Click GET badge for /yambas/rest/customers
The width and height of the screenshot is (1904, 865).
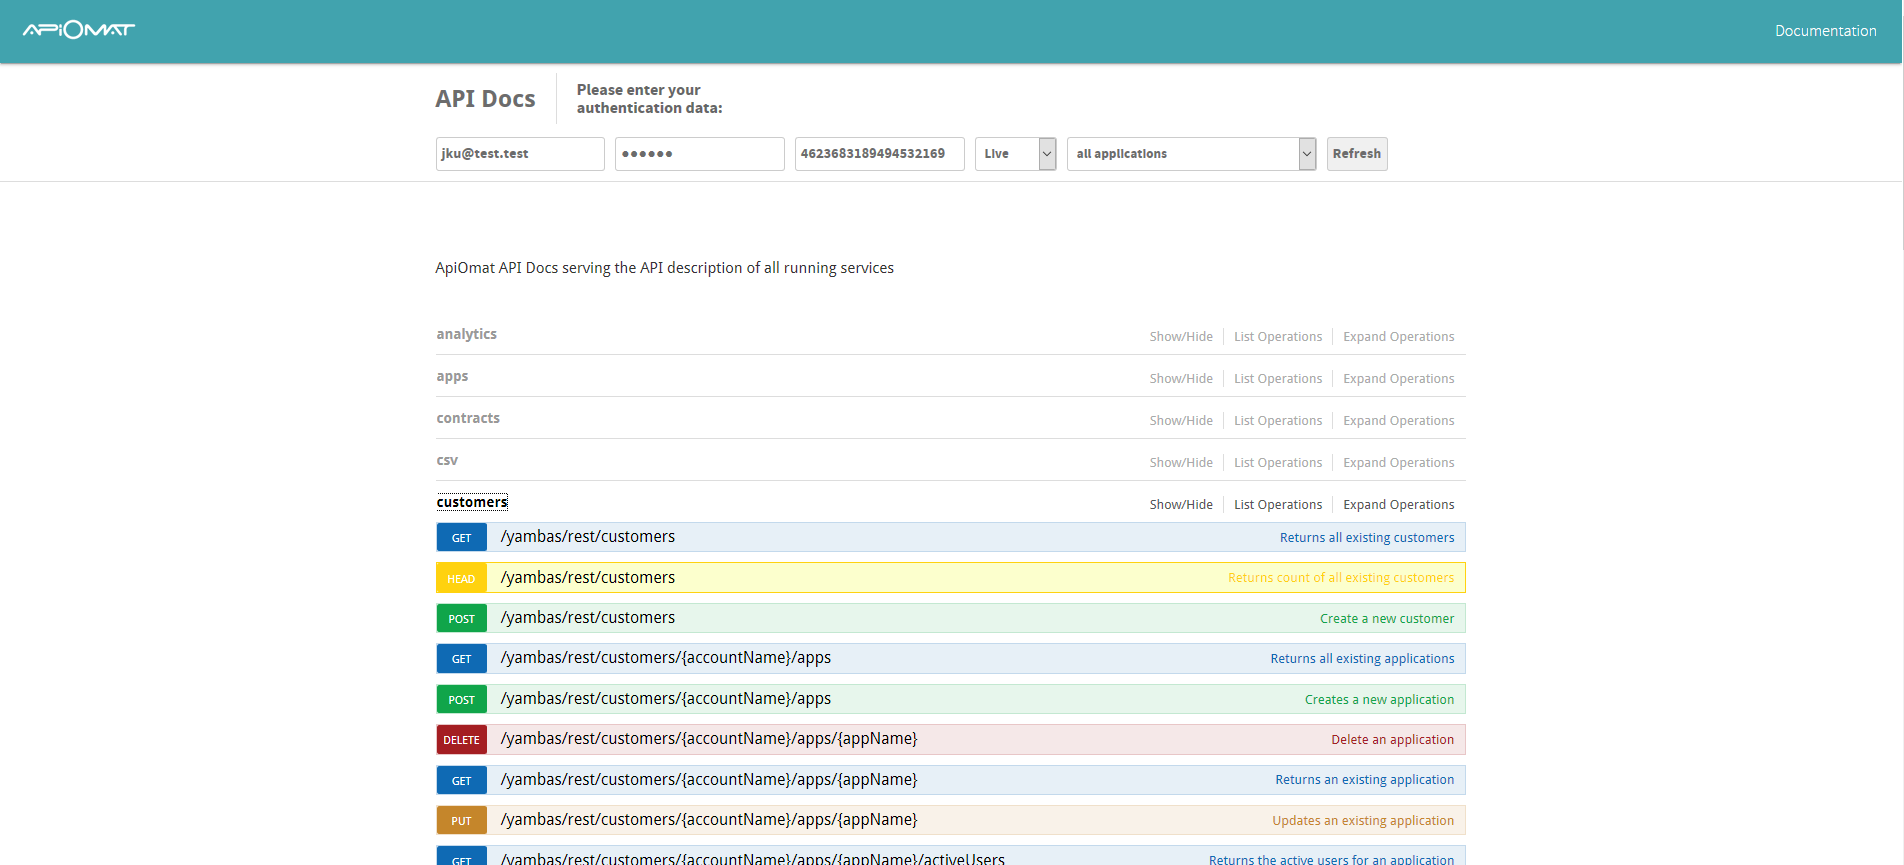click(461, 538)
